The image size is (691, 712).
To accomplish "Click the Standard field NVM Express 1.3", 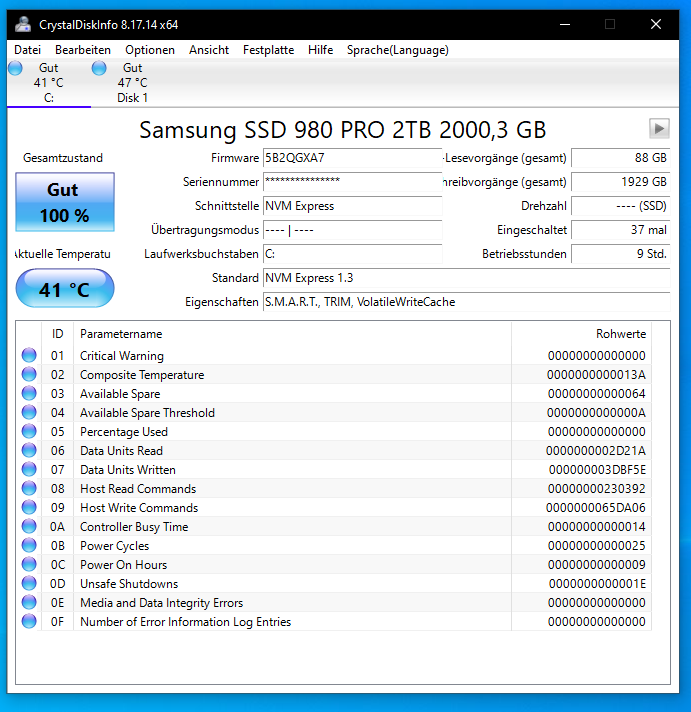I will (x=466, y=278).
